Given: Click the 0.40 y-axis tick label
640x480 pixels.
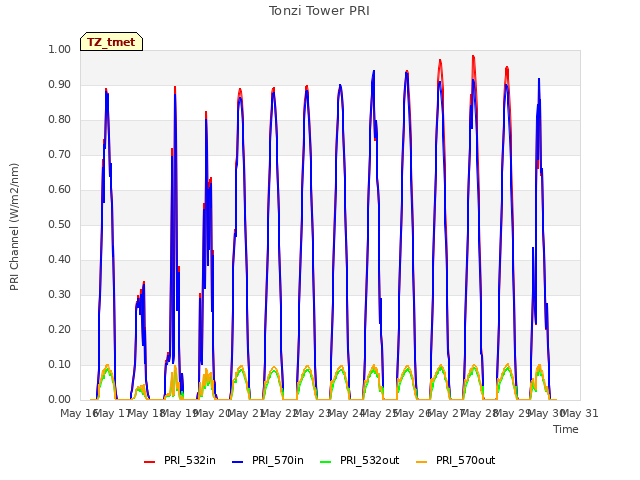Looking at the screenshot, I should [60, 260].
